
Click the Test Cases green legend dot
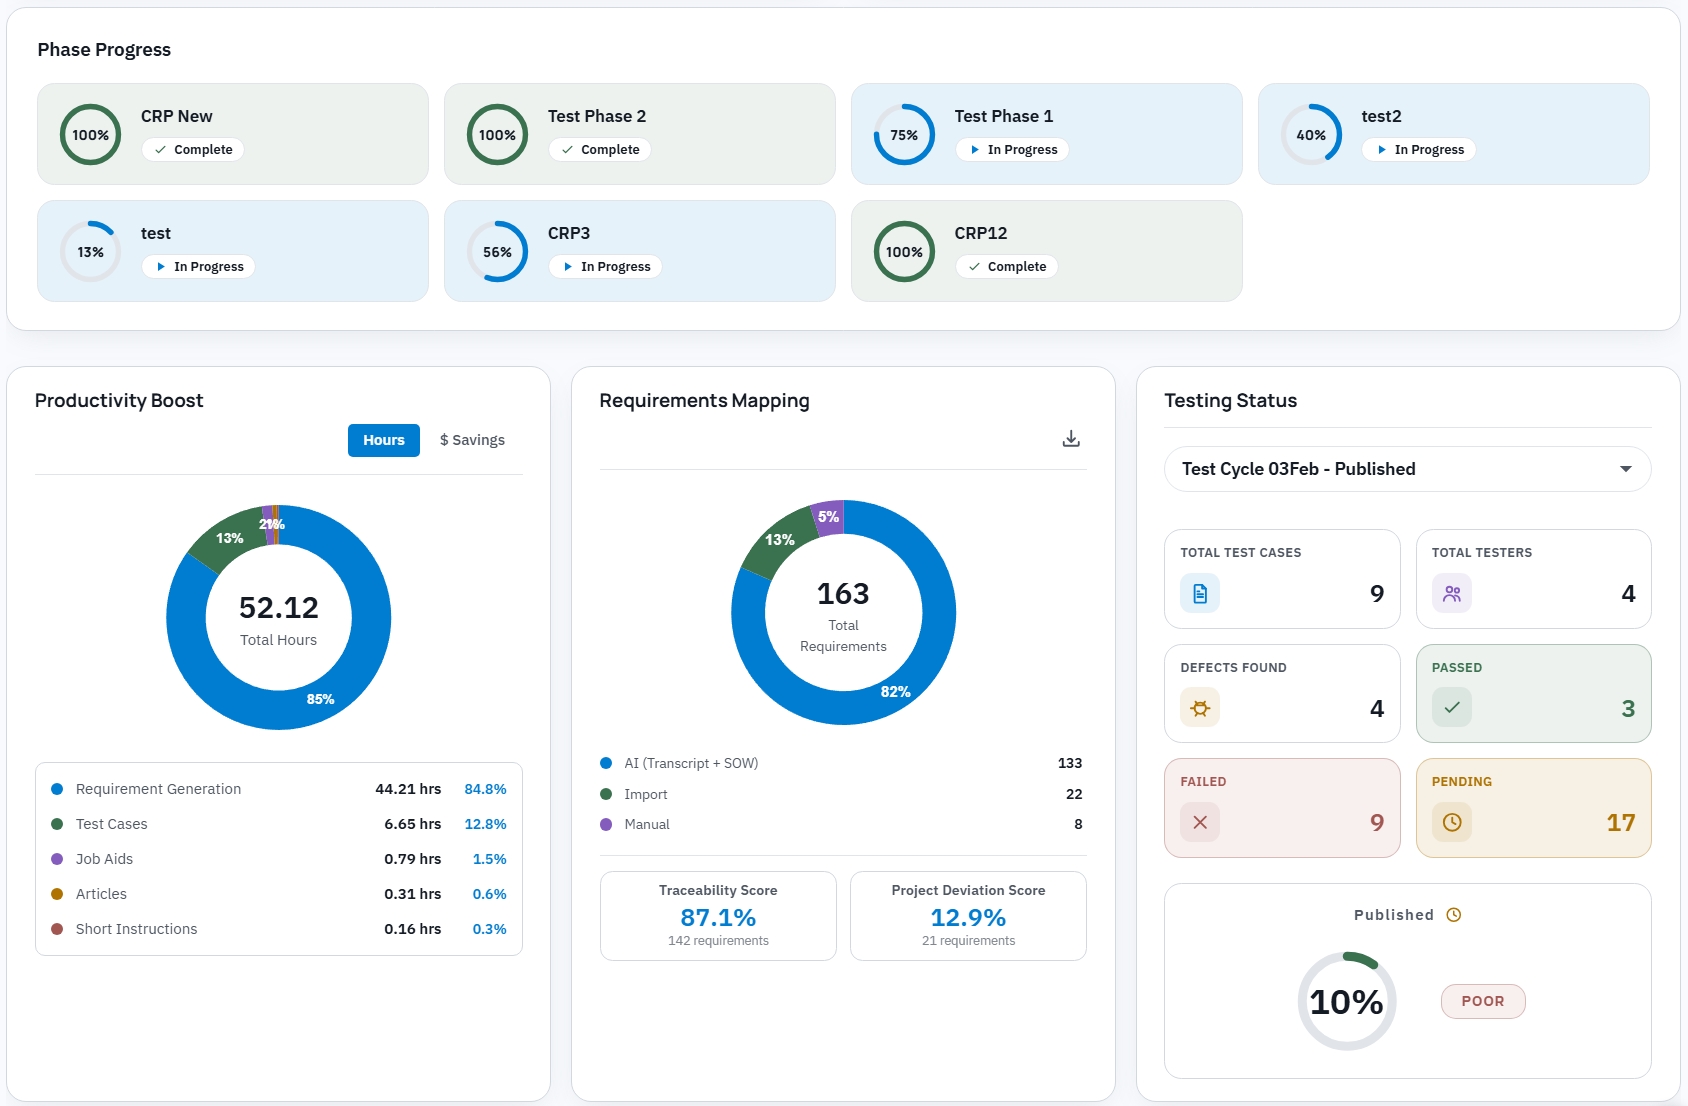click(x=57, y=824)
